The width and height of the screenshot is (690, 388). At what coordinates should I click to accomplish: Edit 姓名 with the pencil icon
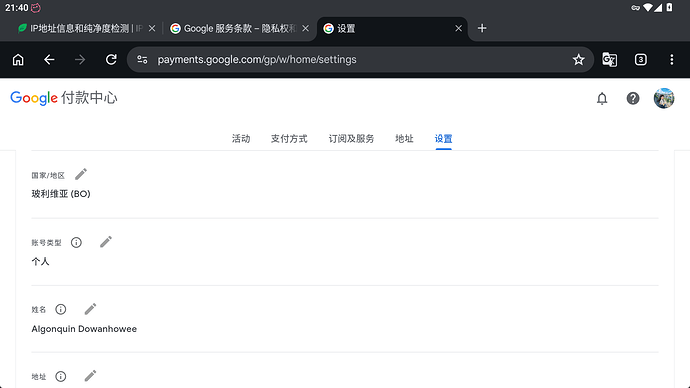[x=90, y=309]
